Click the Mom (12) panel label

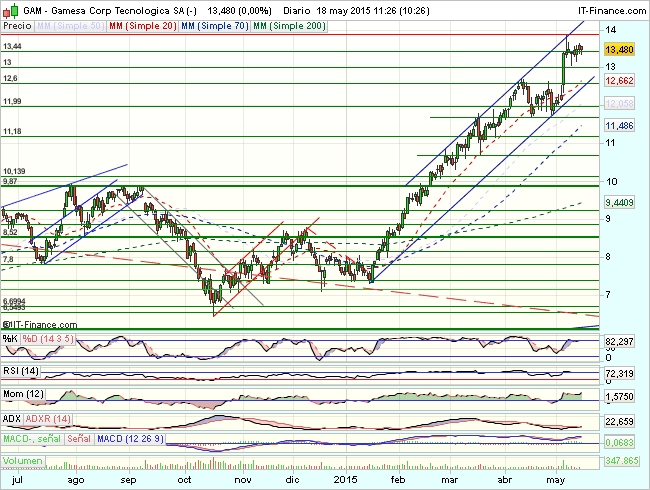[x=23, y=394]
